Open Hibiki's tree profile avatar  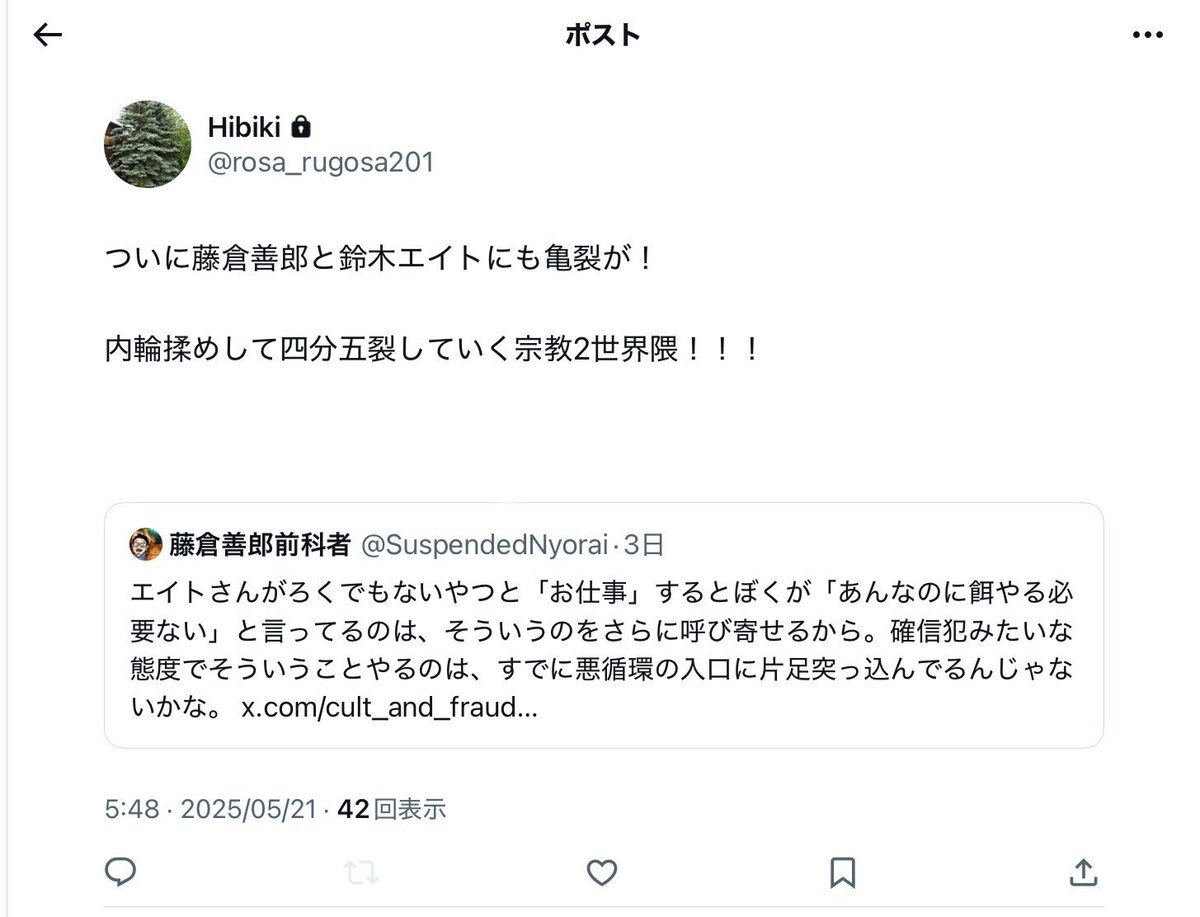click(147, 144)
